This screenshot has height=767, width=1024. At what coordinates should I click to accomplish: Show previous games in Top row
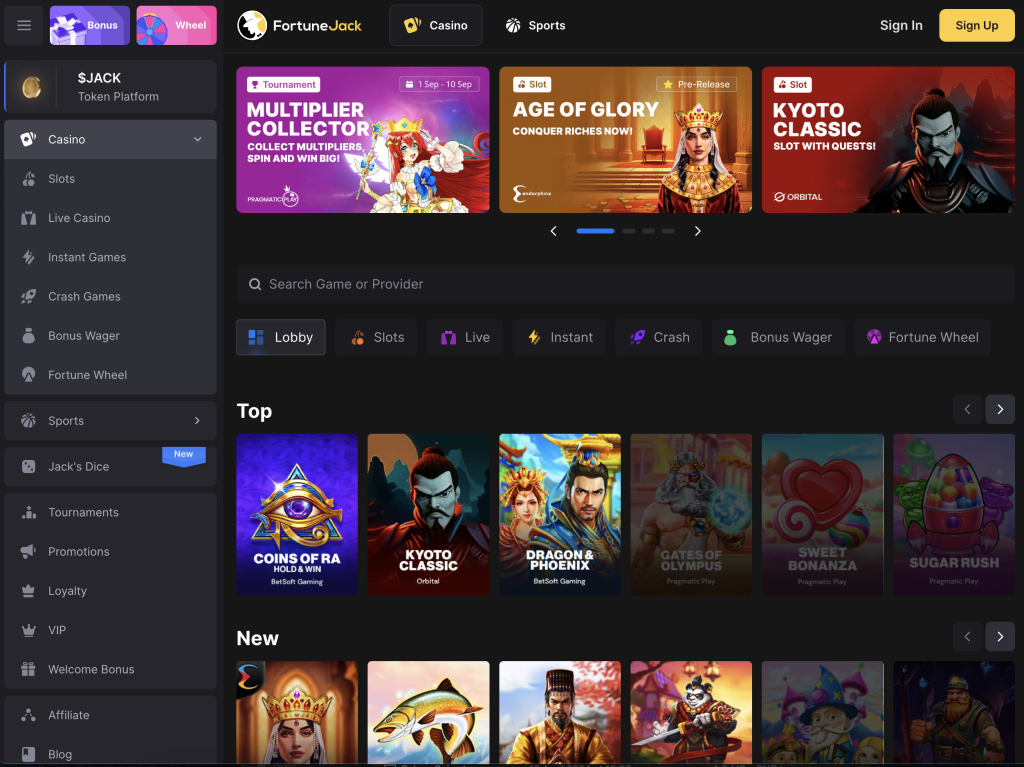point(967,410)
